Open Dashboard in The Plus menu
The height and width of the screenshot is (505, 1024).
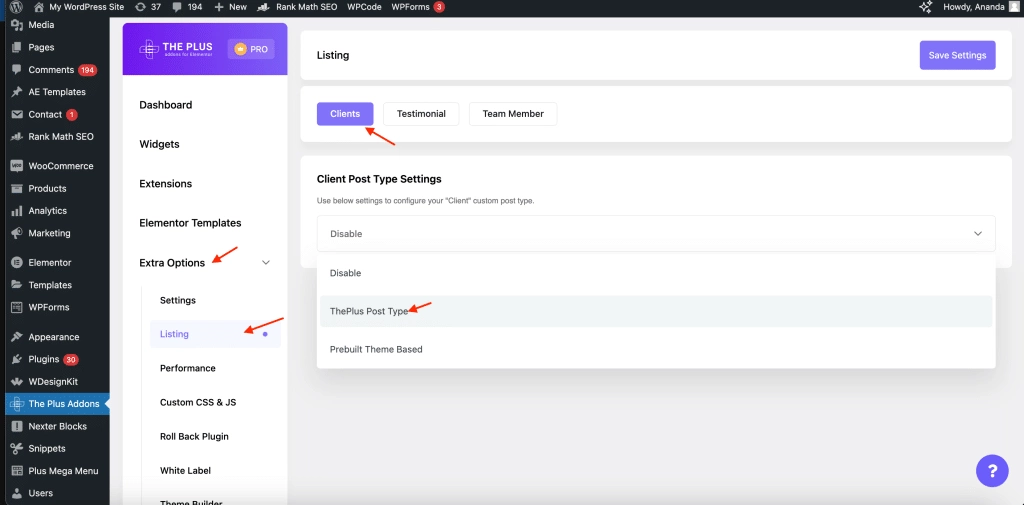[x=166, y=105]
